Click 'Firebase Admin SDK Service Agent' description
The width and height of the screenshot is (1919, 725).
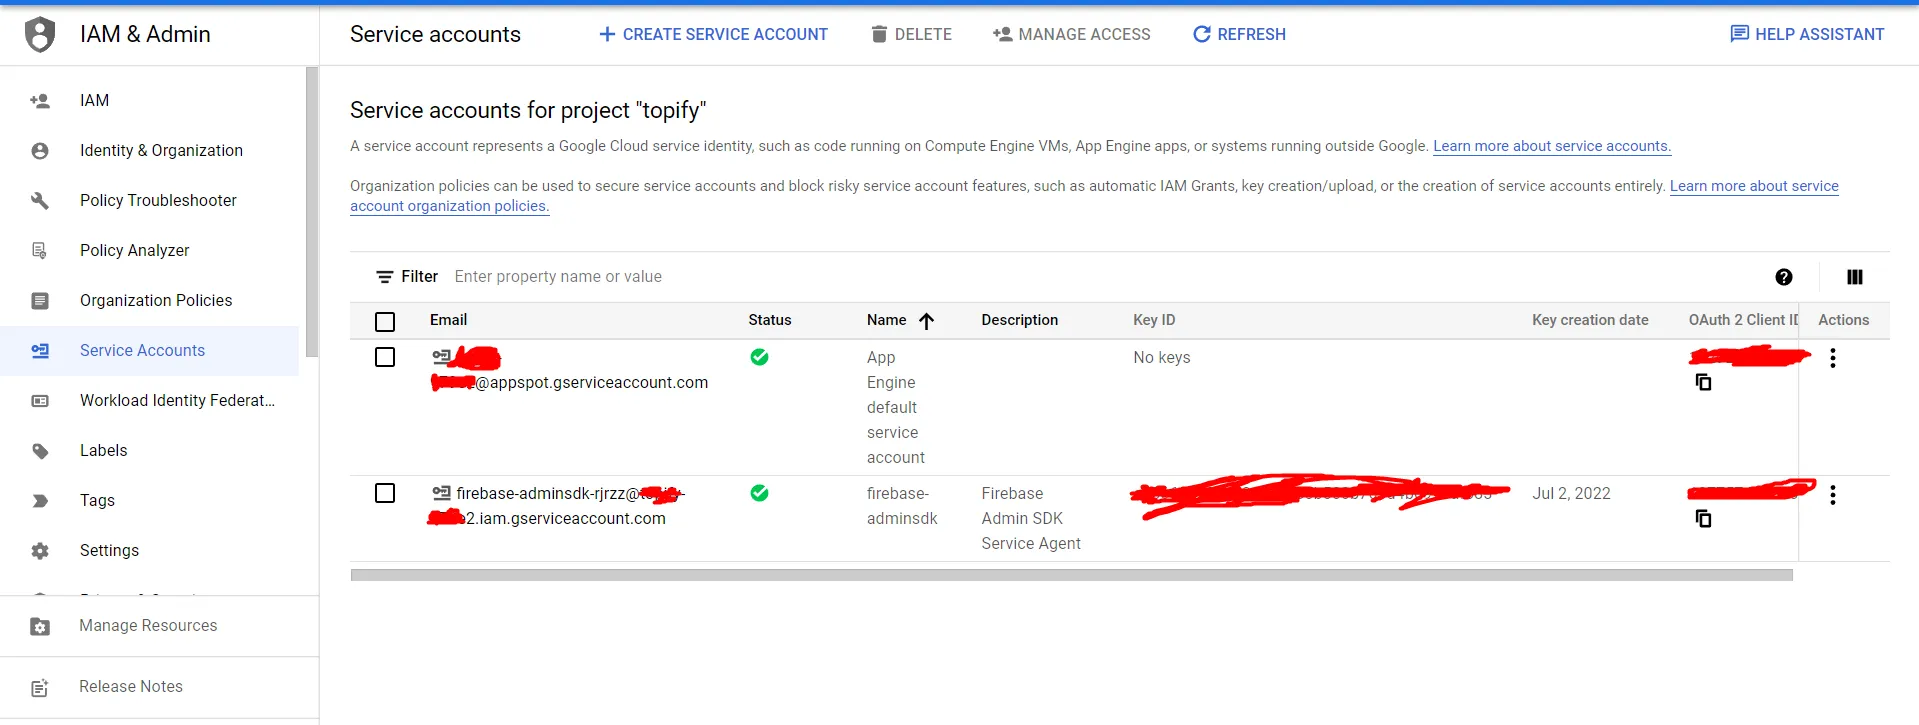pos(1031,518)
